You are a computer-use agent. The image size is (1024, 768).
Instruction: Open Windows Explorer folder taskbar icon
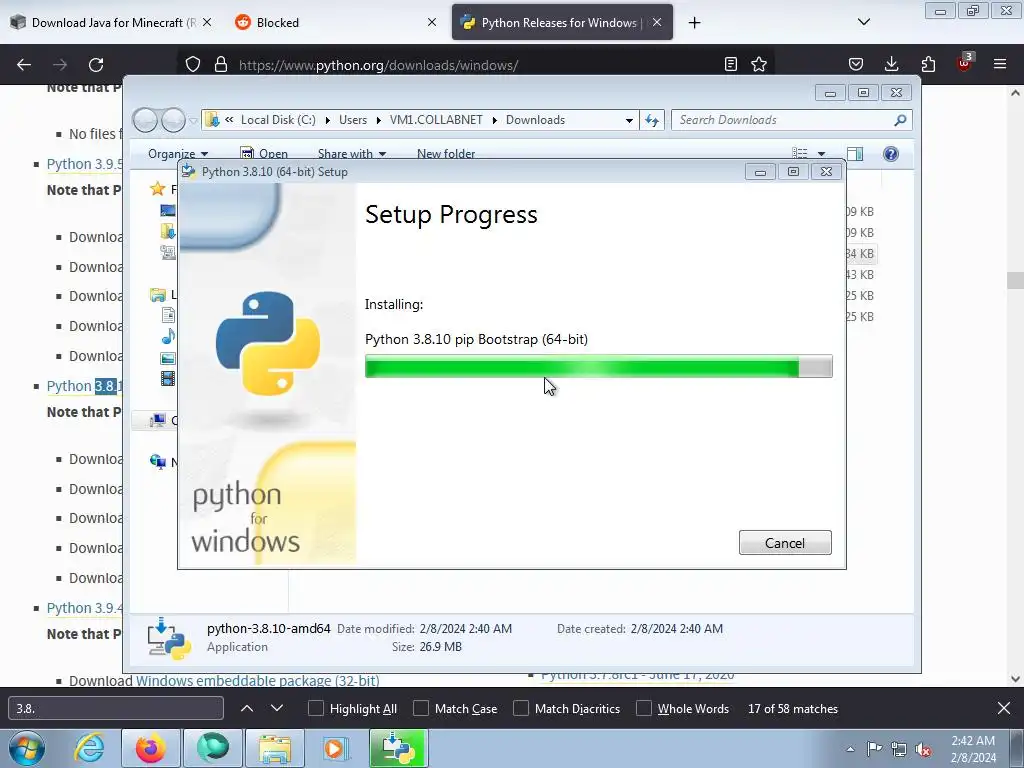click(275, 748)
